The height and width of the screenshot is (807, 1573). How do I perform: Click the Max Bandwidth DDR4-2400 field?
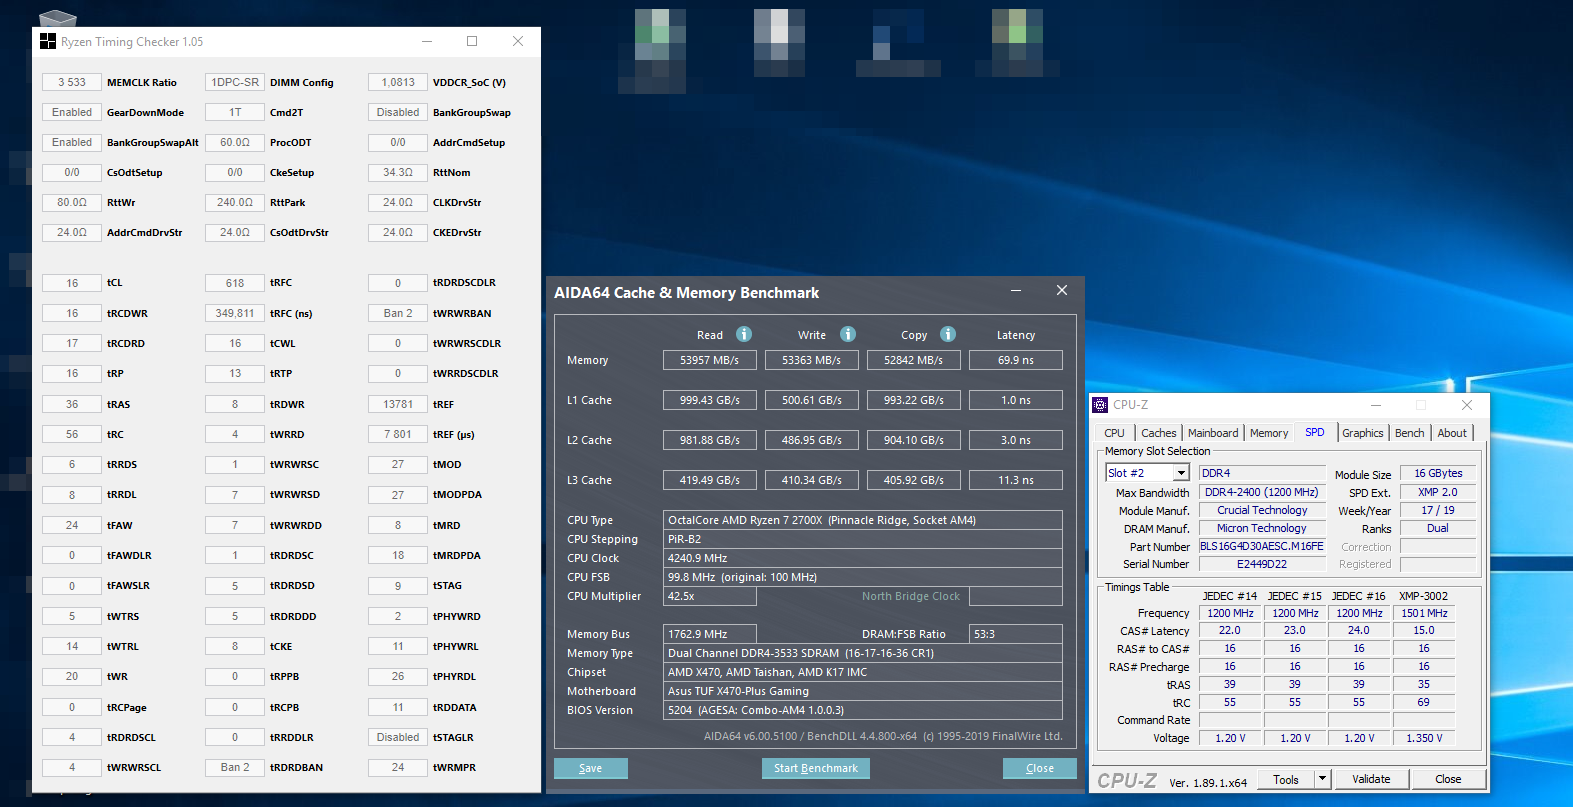tap(1262, 492)
